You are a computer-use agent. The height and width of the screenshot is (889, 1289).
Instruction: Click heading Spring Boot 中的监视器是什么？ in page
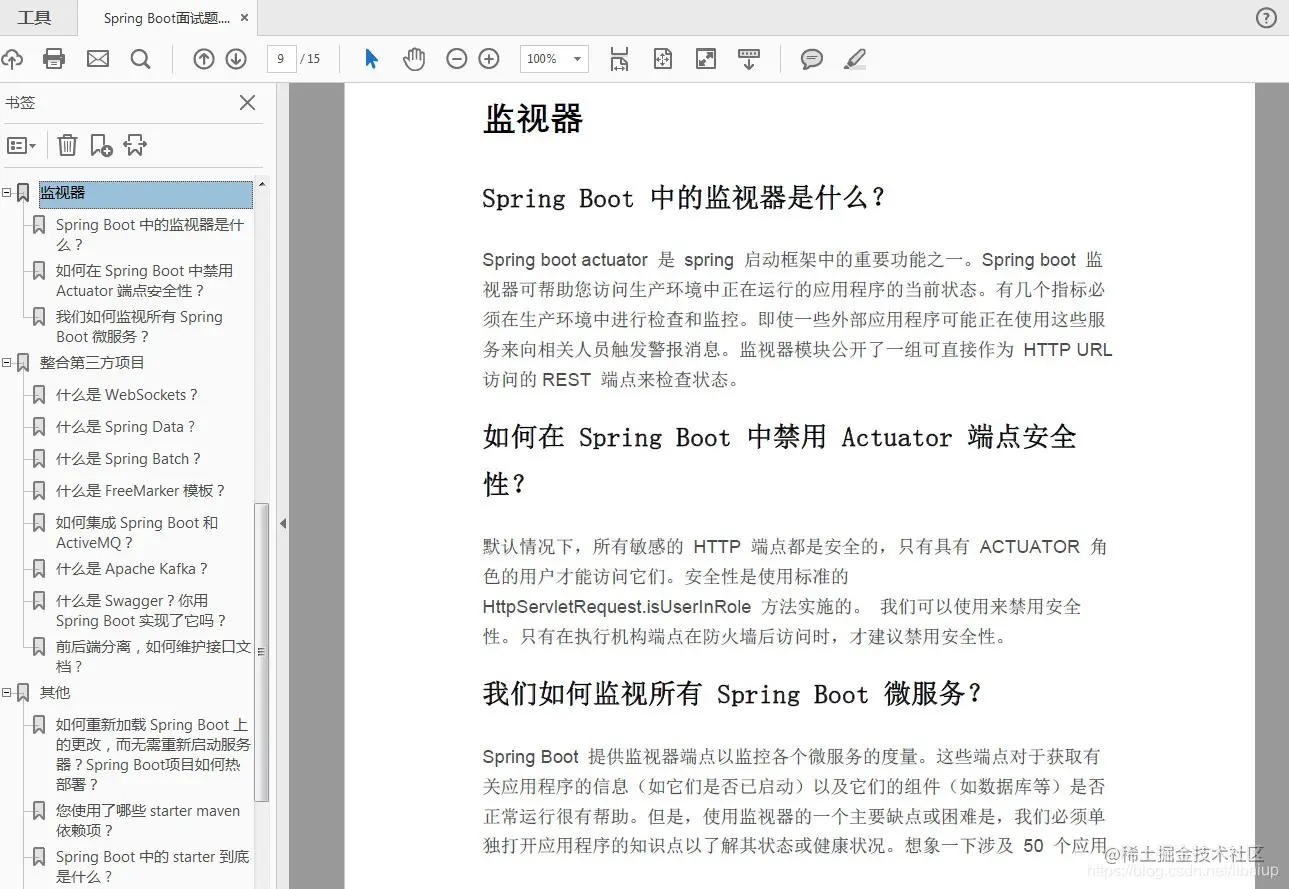coord(684,198)
